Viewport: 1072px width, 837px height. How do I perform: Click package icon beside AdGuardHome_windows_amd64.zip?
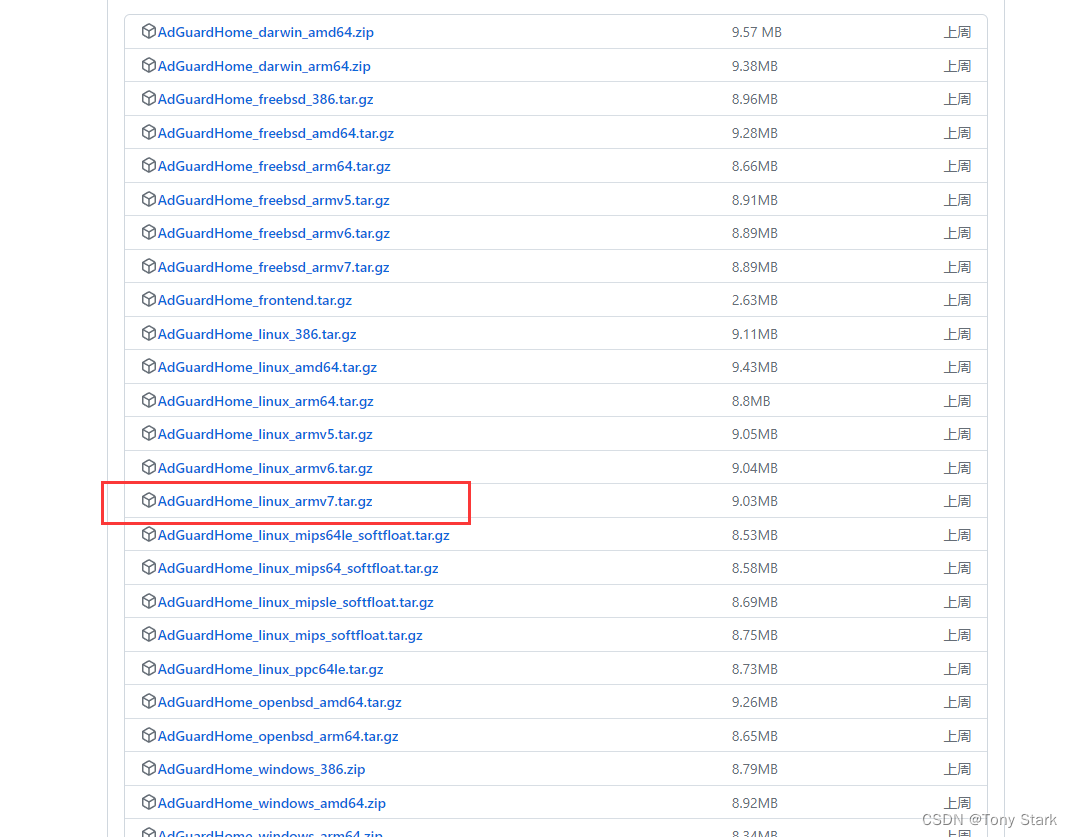[148, 802]
